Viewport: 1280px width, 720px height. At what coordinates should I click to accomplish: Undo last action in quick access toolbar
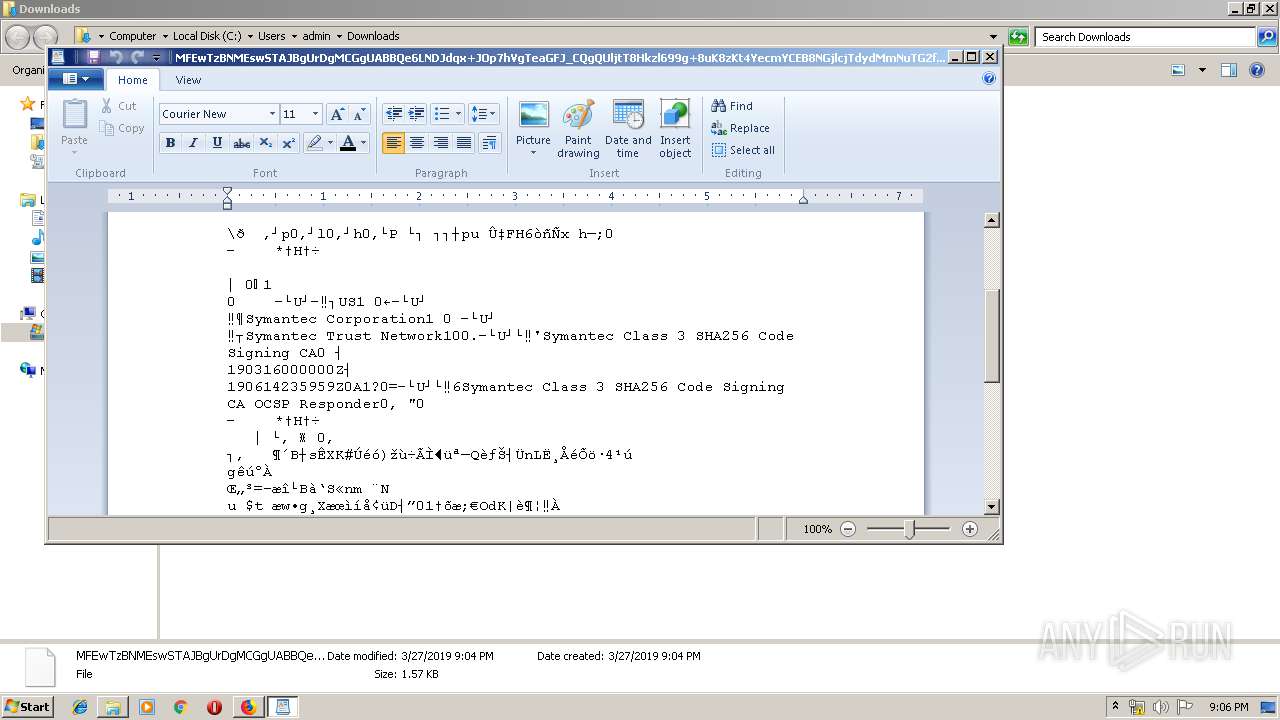click(115, 57)
